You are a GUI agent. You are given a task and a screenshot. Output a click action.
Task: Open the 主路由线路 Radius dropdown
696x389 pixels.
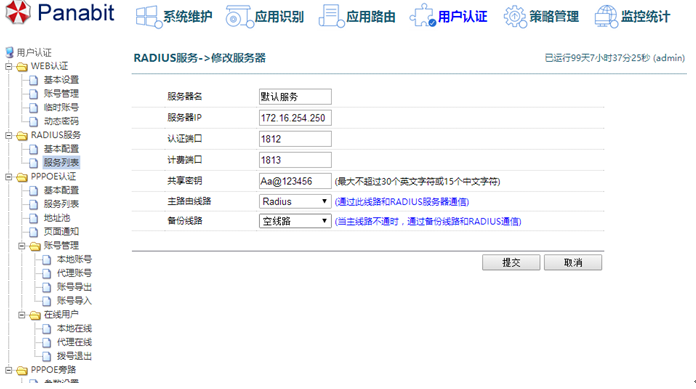coord(295,202)
